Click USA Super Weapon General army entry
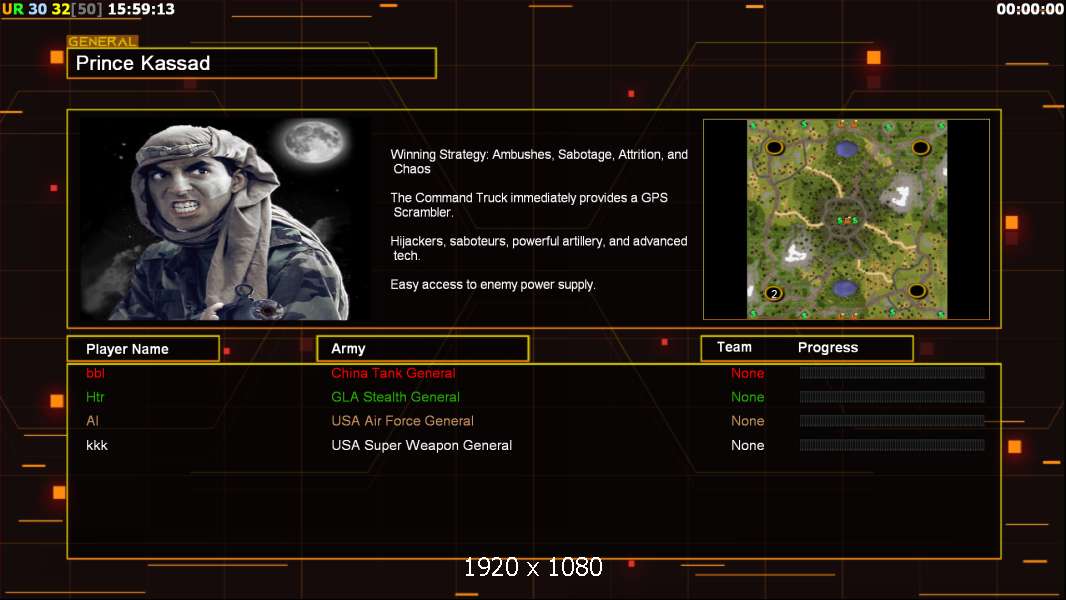Viewport: 1066px width, 600px height. pos(422,445)
